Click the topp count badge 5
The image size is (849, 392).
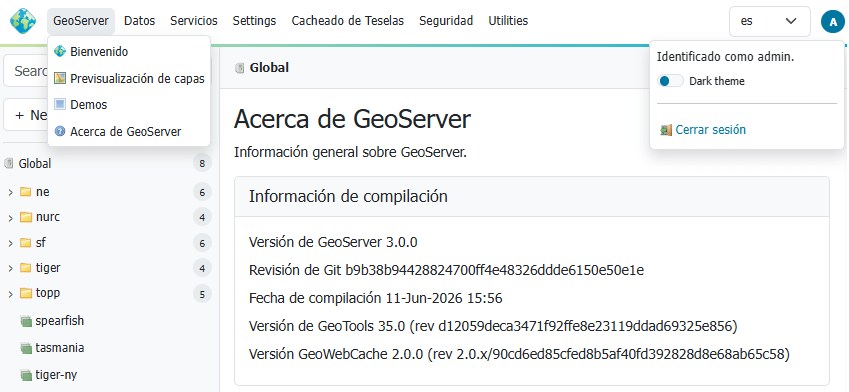pyautogui.click(x=202, y=294)
